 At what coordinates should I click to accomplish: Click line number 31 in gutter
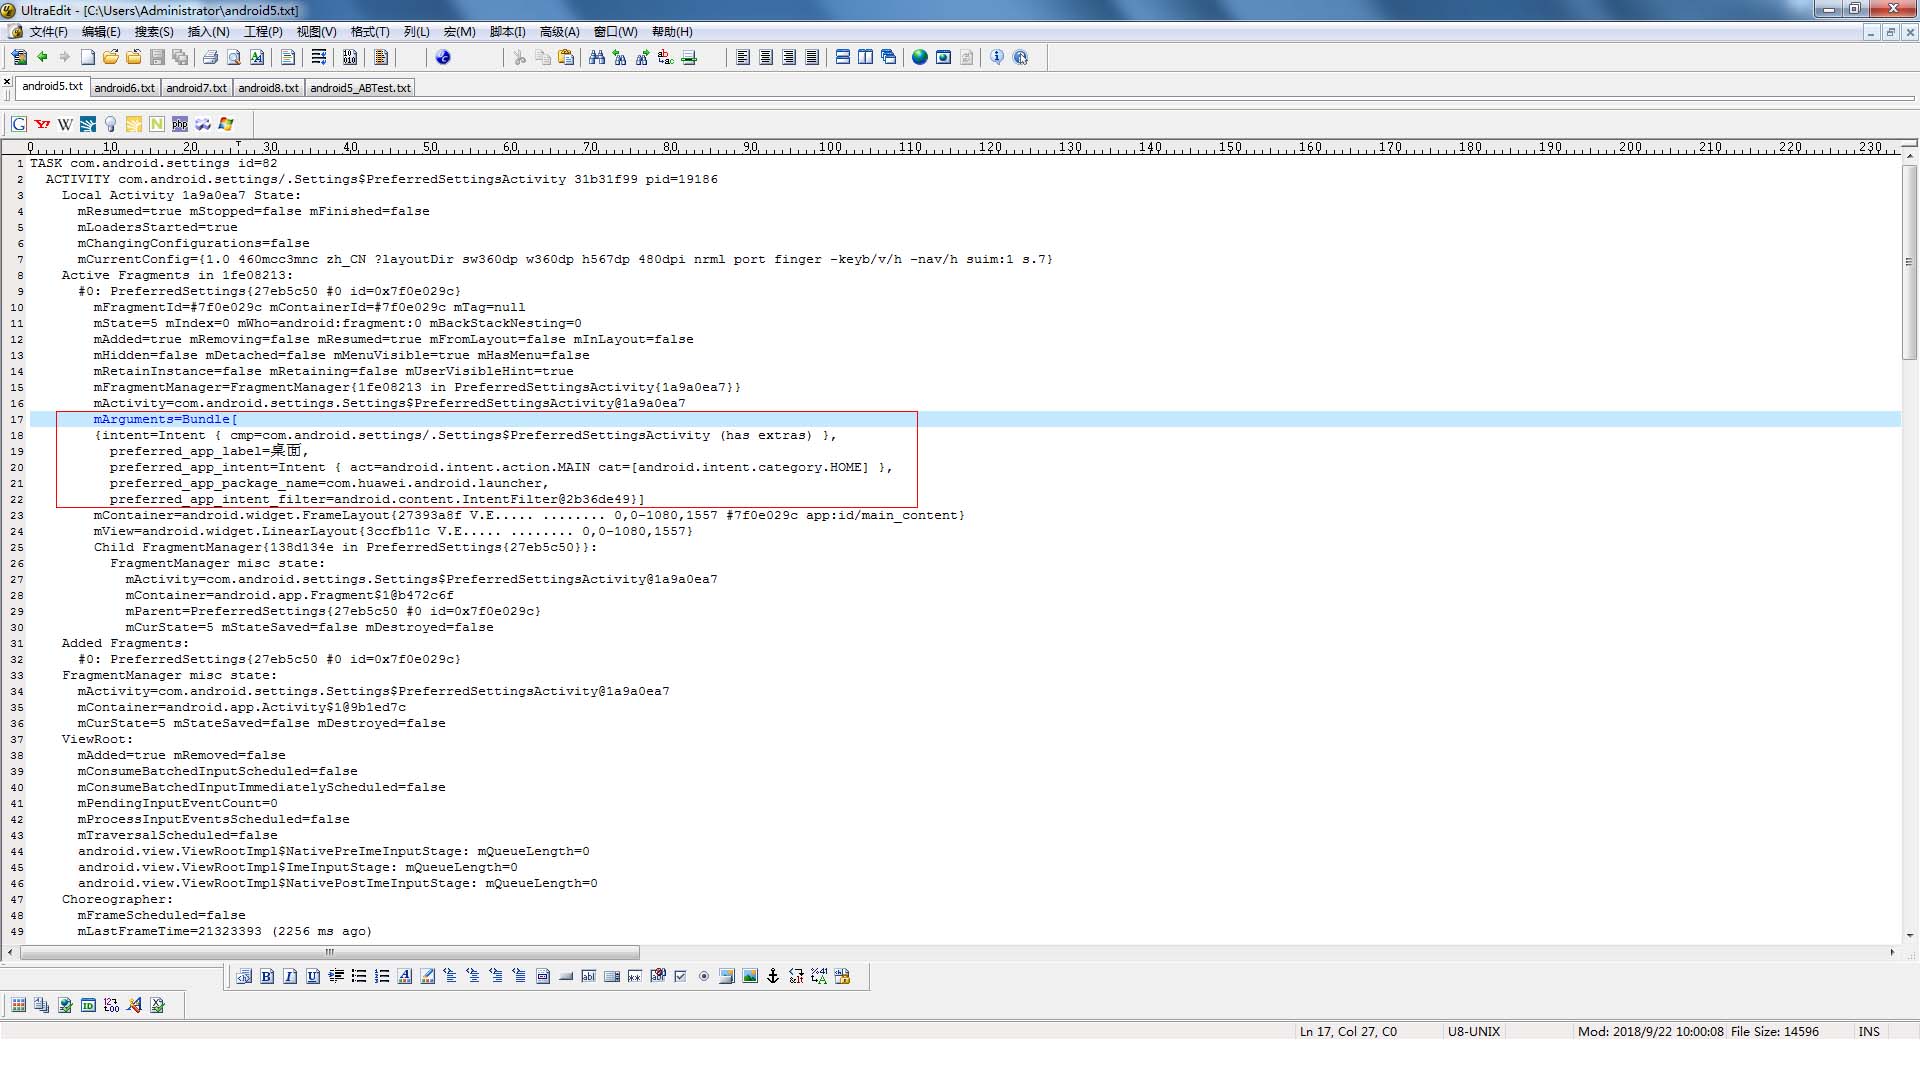(x=17, y=644)
